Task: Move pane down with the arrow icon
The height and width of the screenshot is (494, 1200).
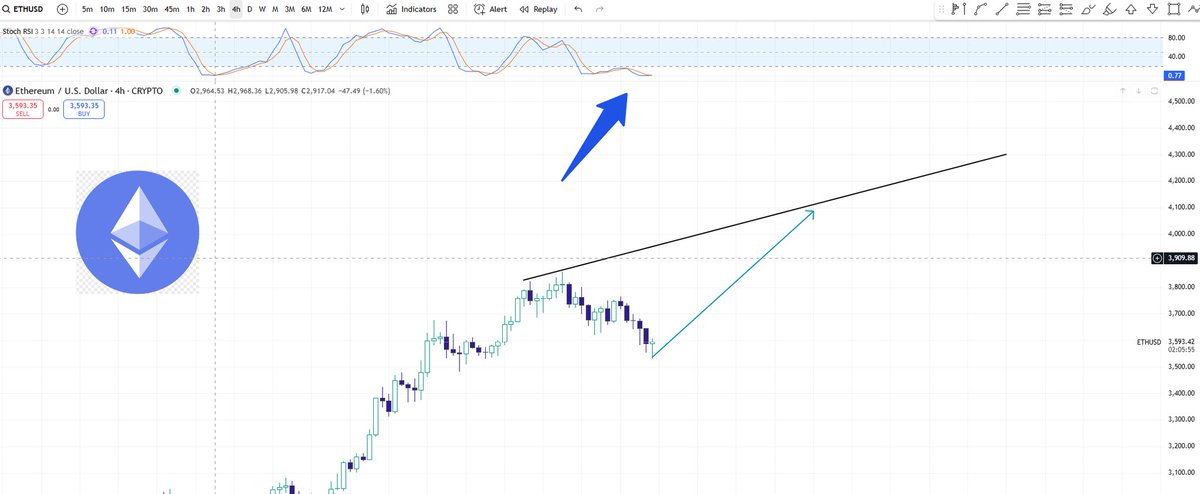Action: pyautogui.click(x=1139, y=91)
